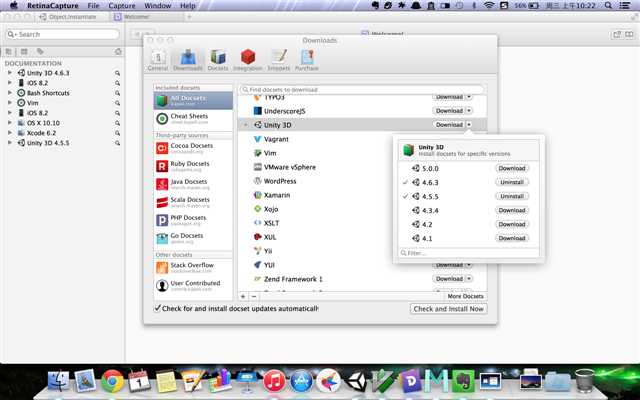Expand Bash Shortcuts in sidebar
The image size is (640, 400).
click(x=10, y=93)
